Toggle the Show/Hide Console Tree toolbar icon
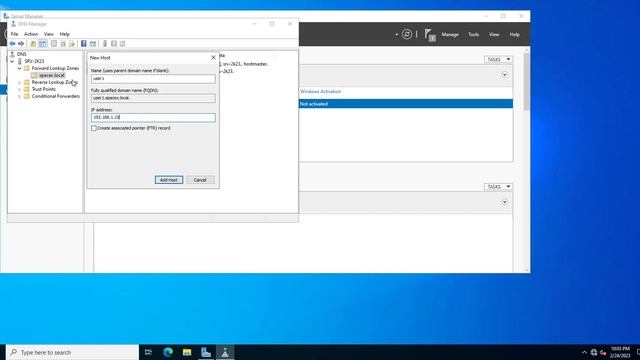This screenshot has width=640, height=360. tap(42, 44)
